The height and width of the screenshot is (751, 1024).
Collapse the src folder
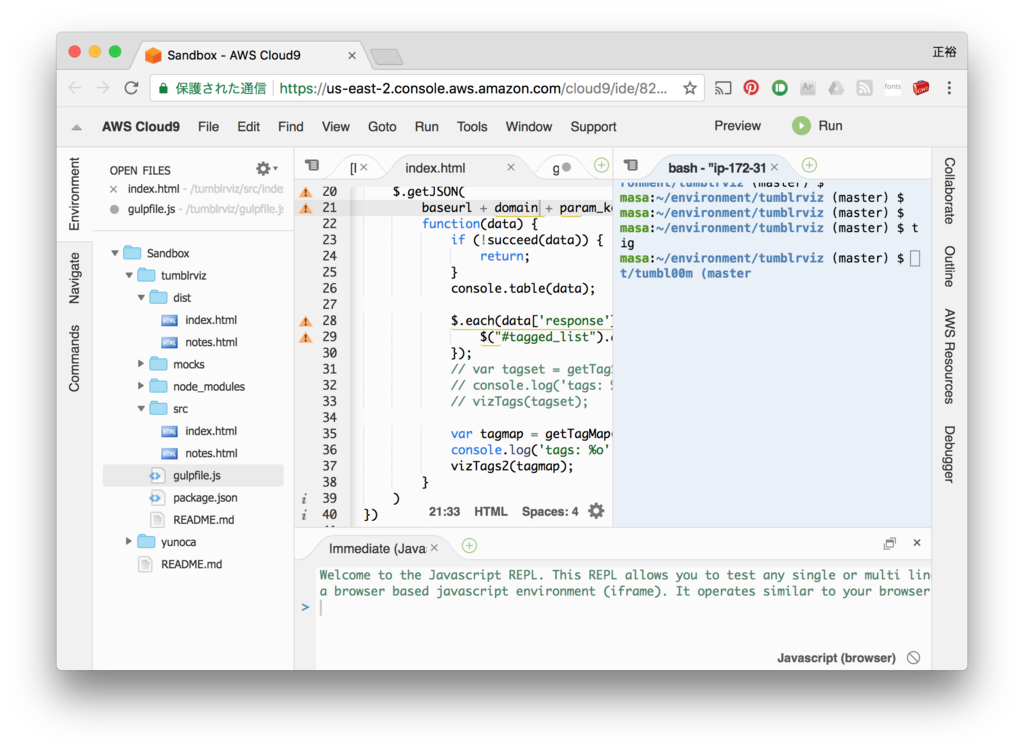(x=141, y=409)
